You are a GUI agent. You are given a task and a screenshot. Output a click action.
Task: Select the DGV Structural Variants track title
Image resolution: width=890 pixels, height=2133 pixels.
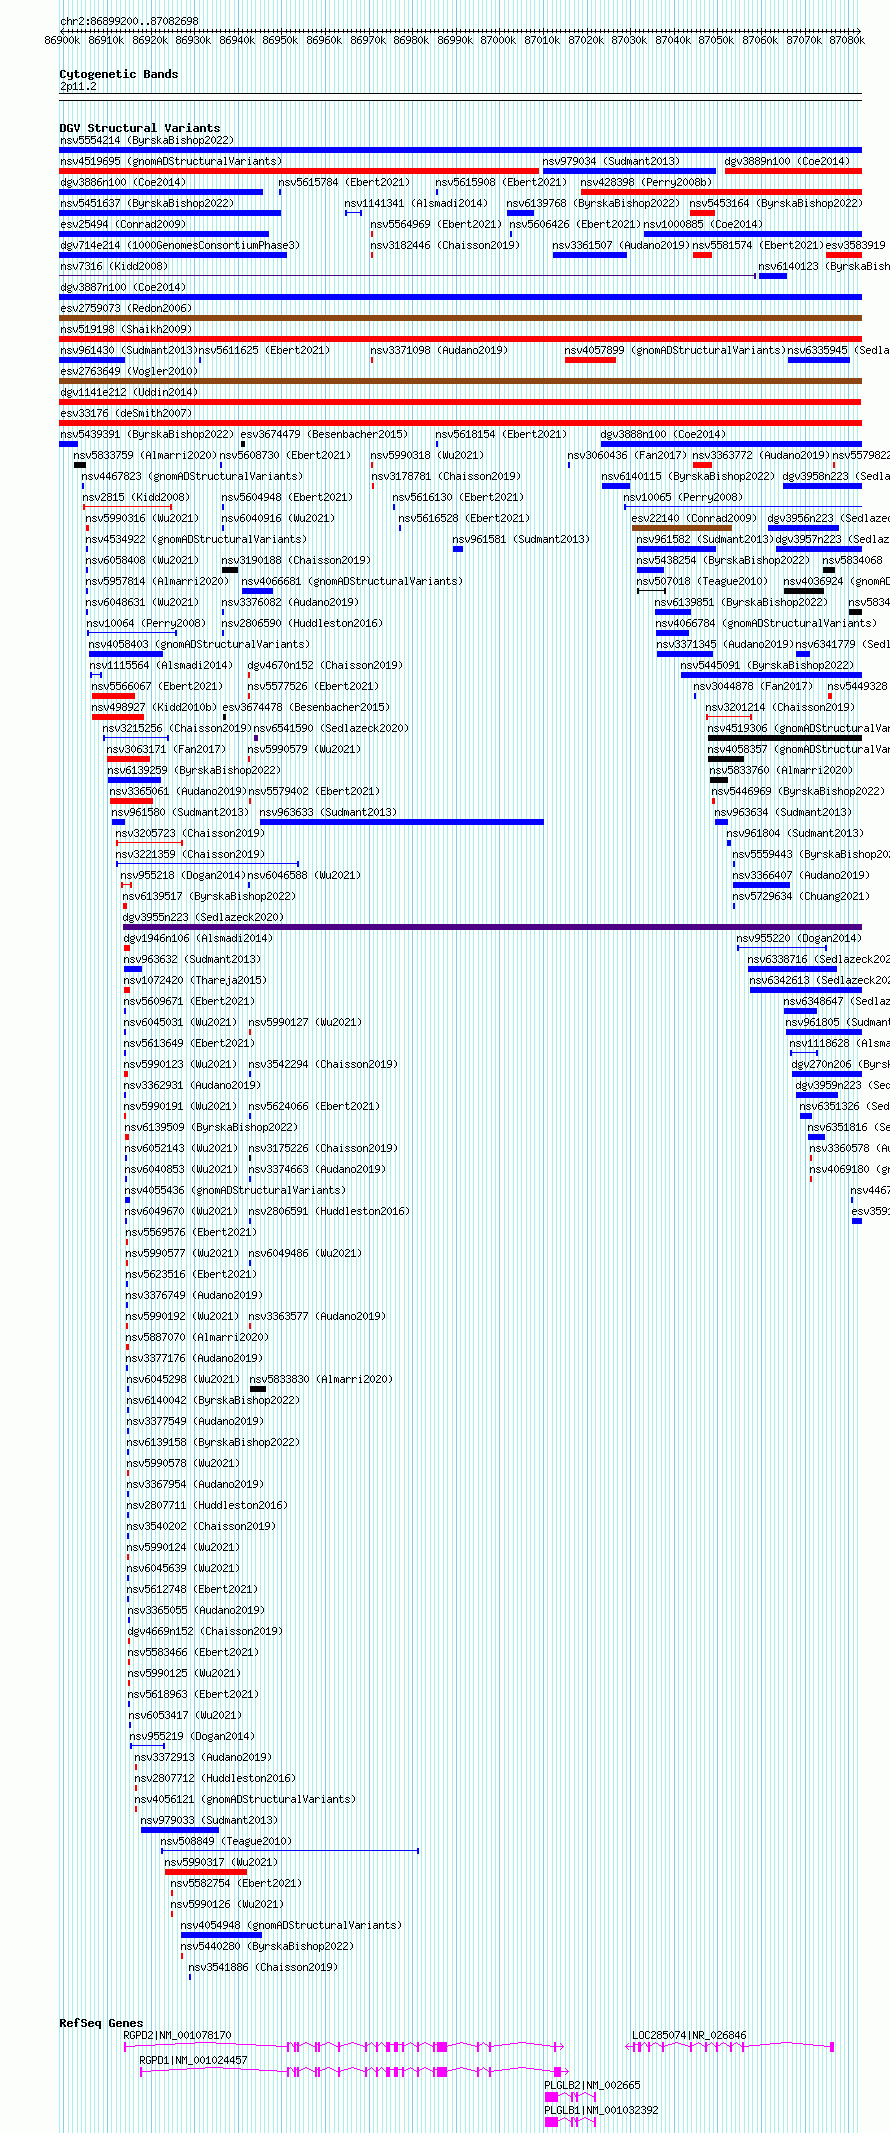(139, 128)
